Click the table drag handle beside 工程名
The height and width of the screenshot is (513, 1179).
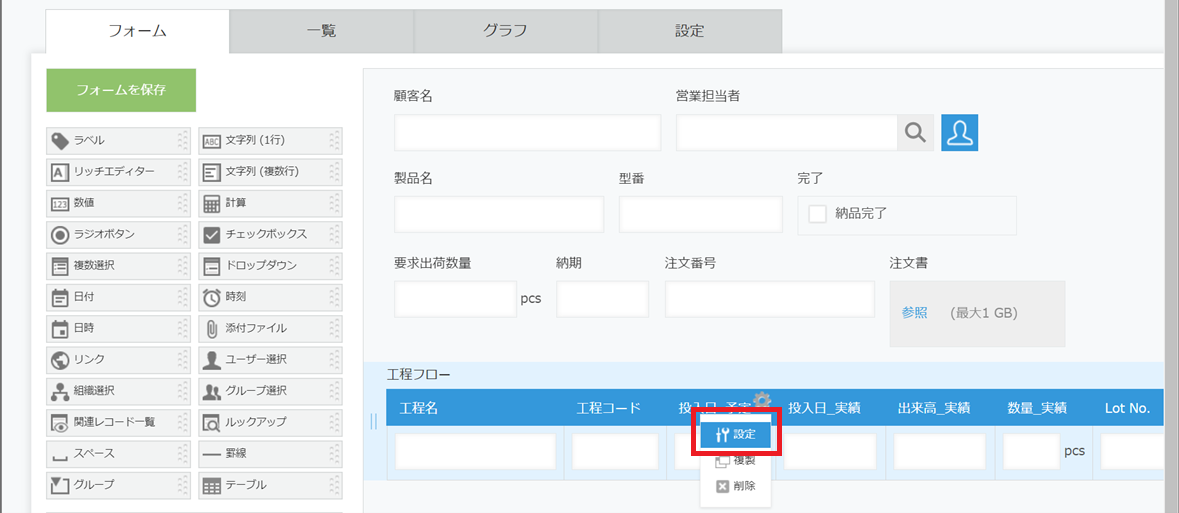pyautogui.click(x=374, y=422)
